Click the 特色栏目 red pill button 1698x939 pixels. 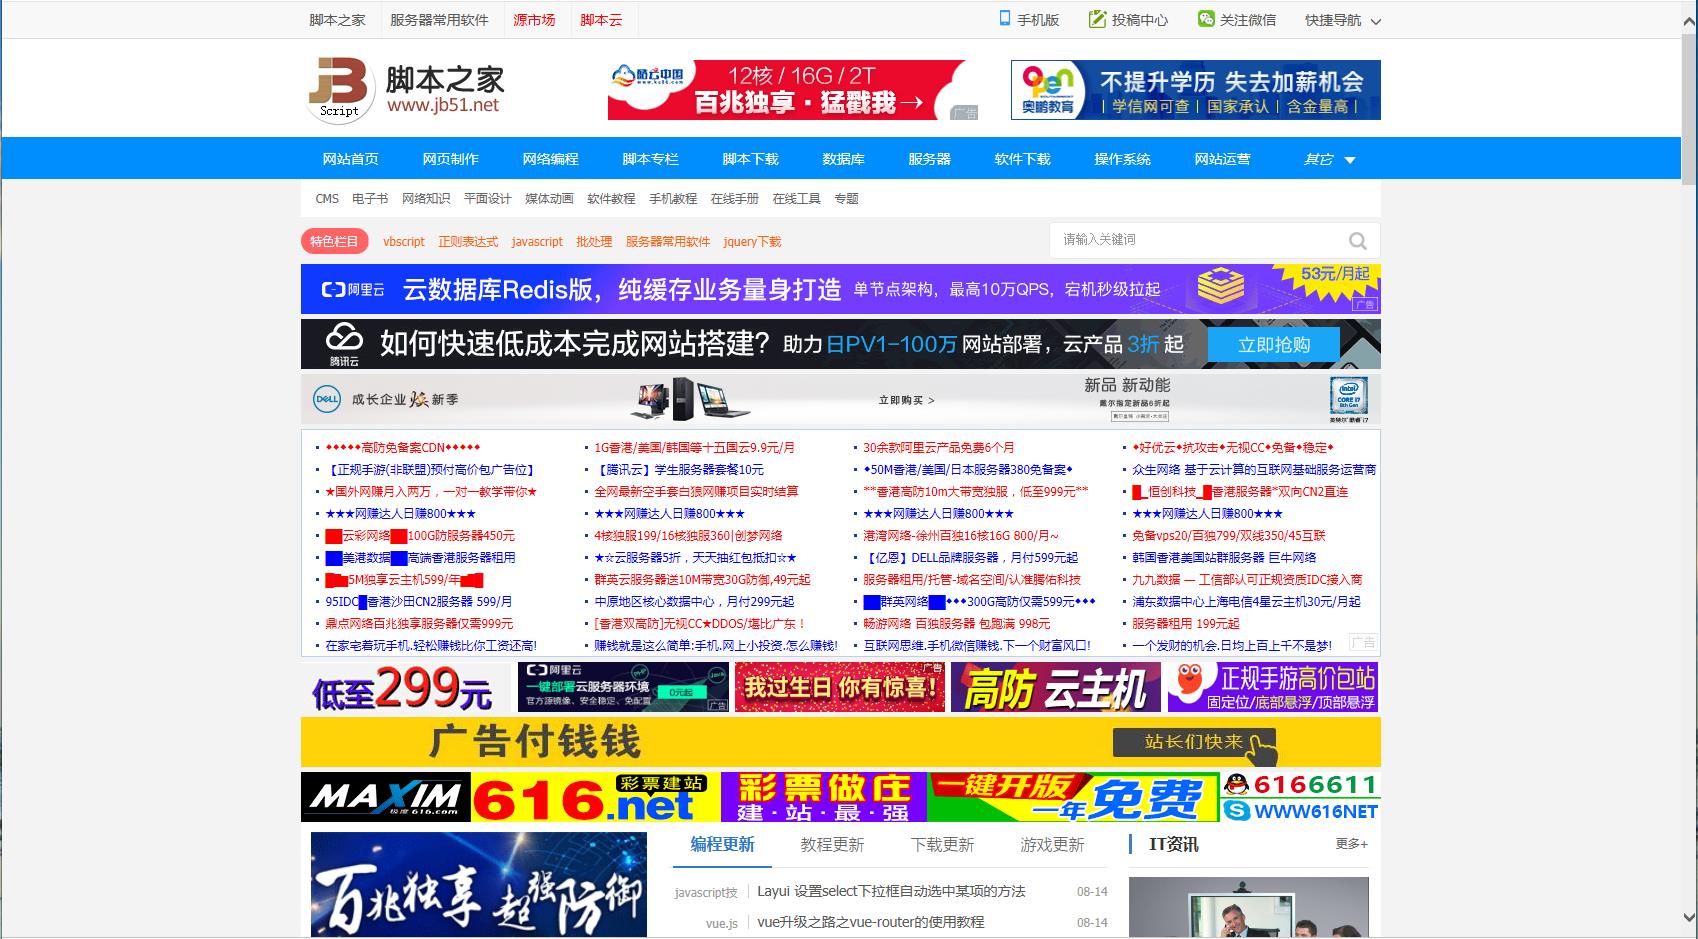[x=334, y=241]
